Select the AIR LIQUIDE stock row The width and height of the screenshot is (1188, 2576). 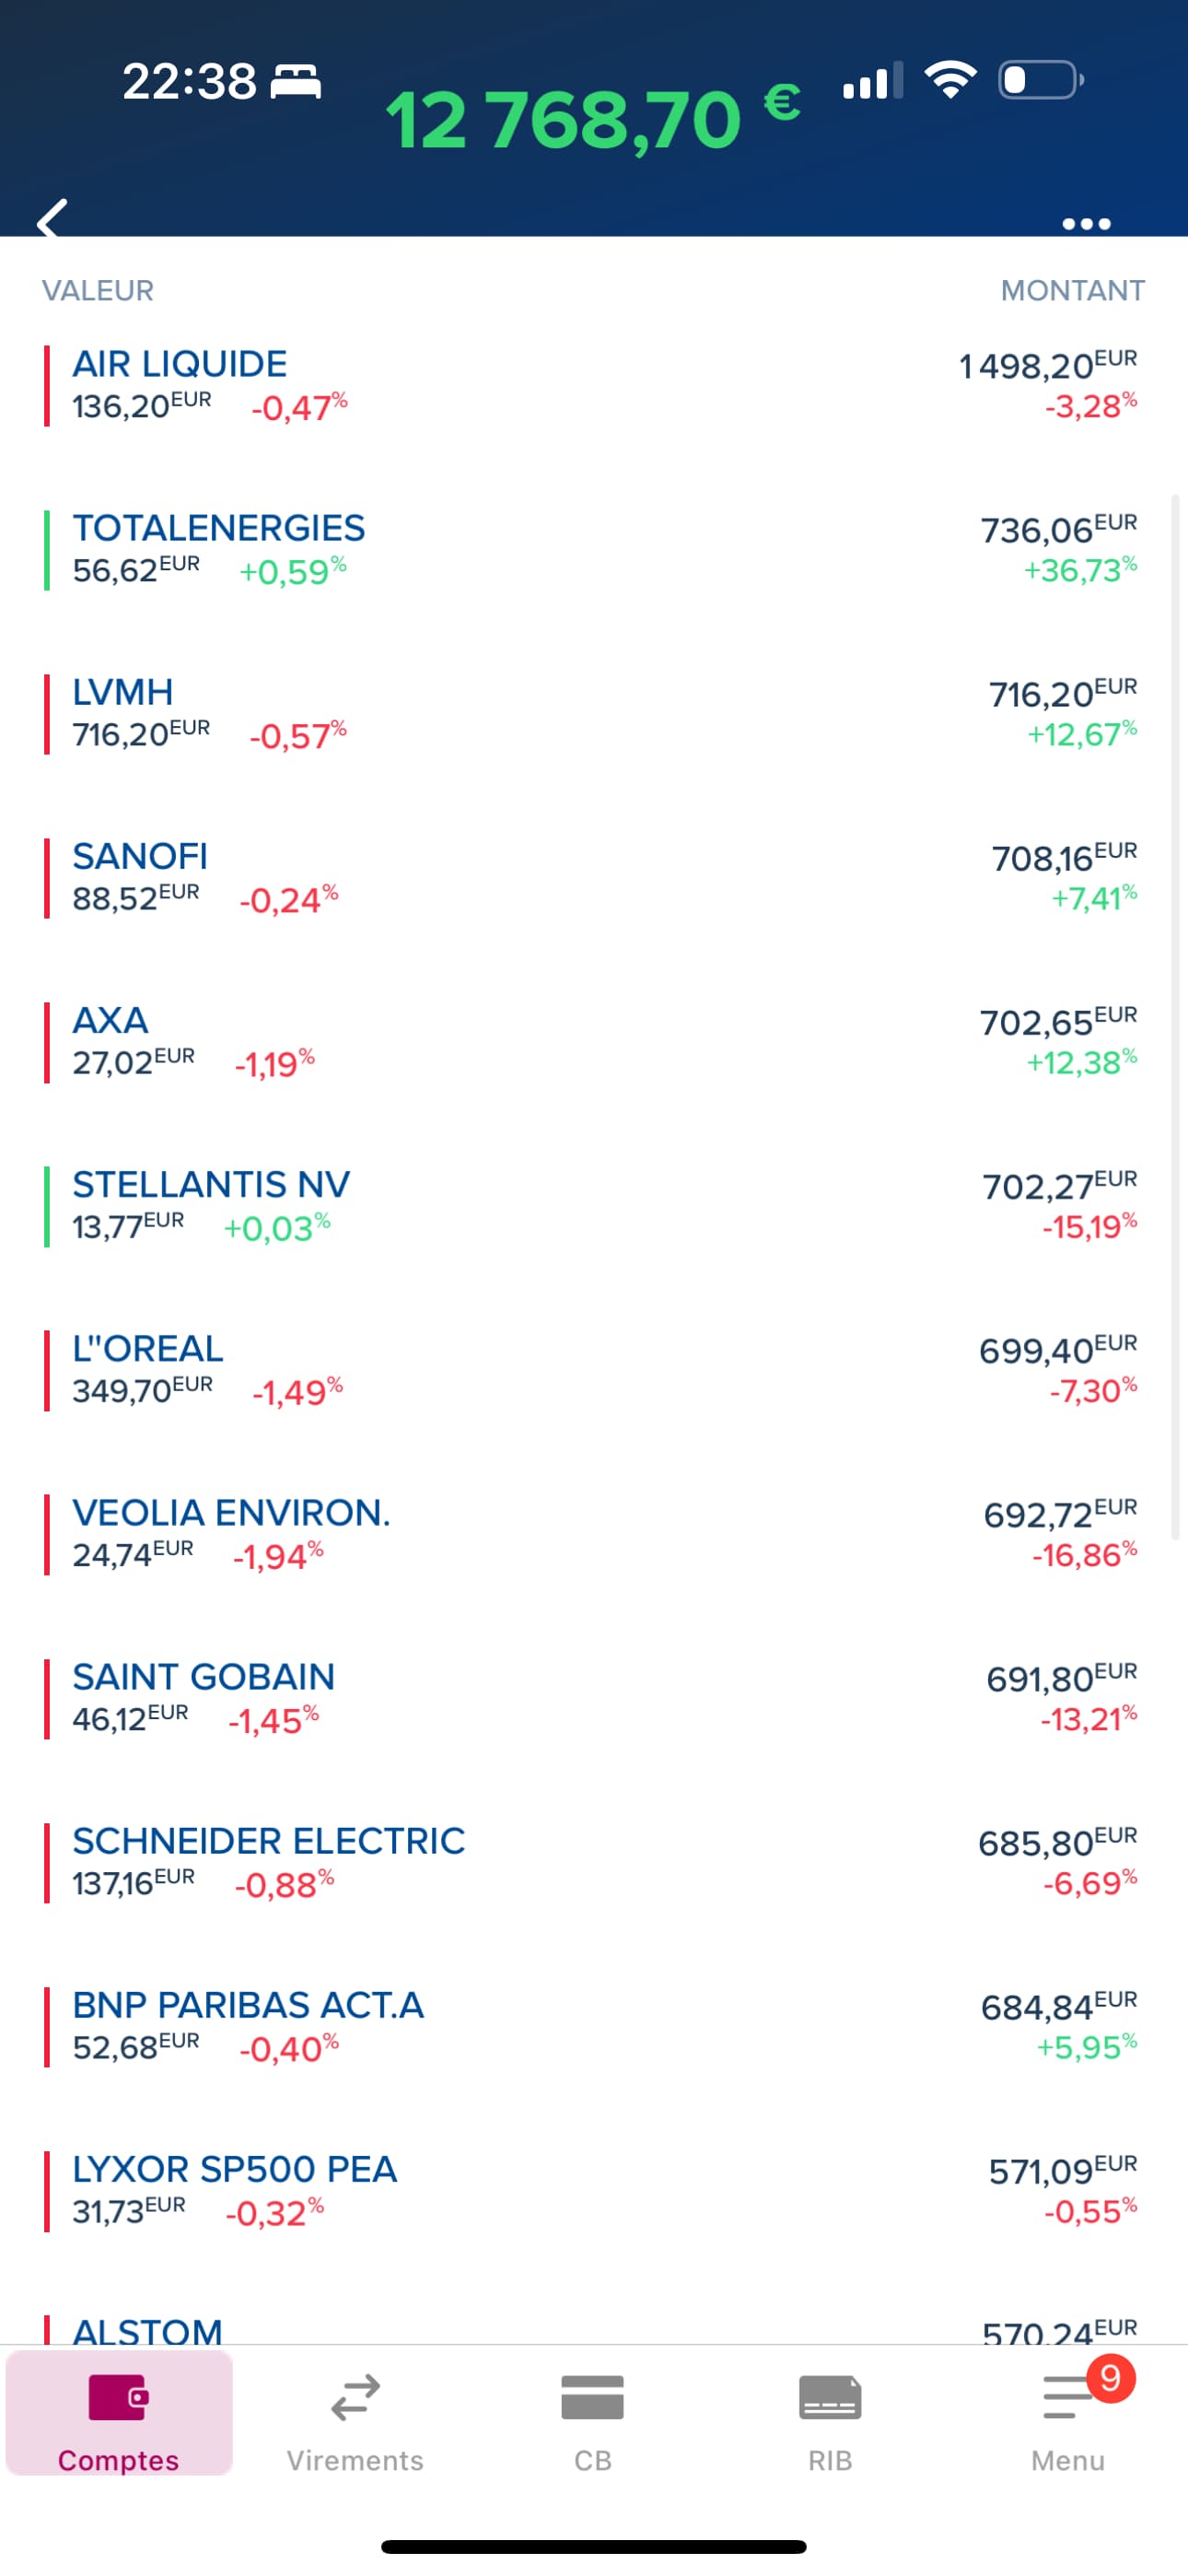pyautogui.click(x=594, y=385)
